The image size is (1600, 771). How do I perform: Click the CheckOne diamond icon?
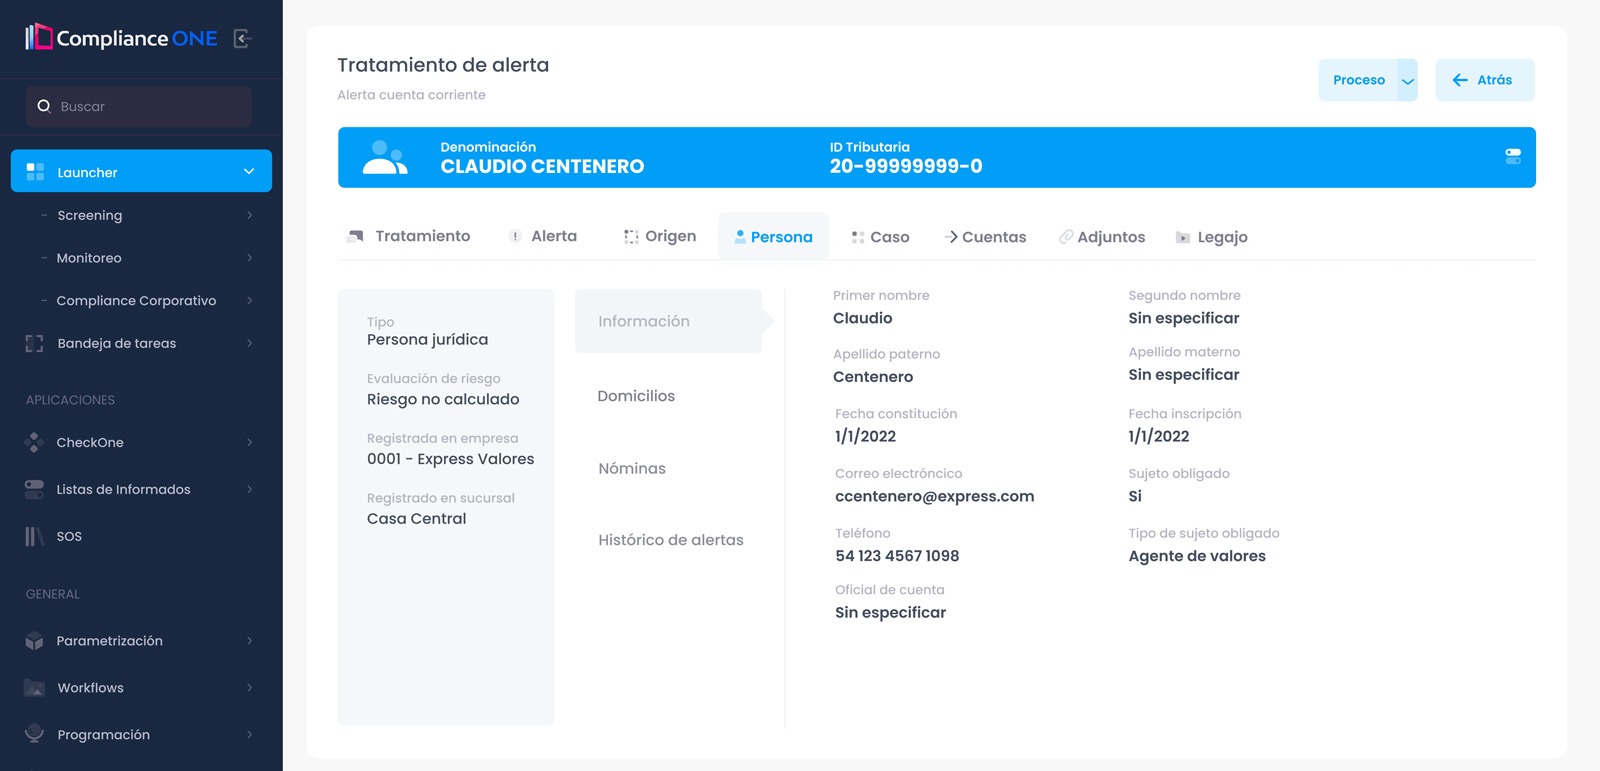coord(34,442)
